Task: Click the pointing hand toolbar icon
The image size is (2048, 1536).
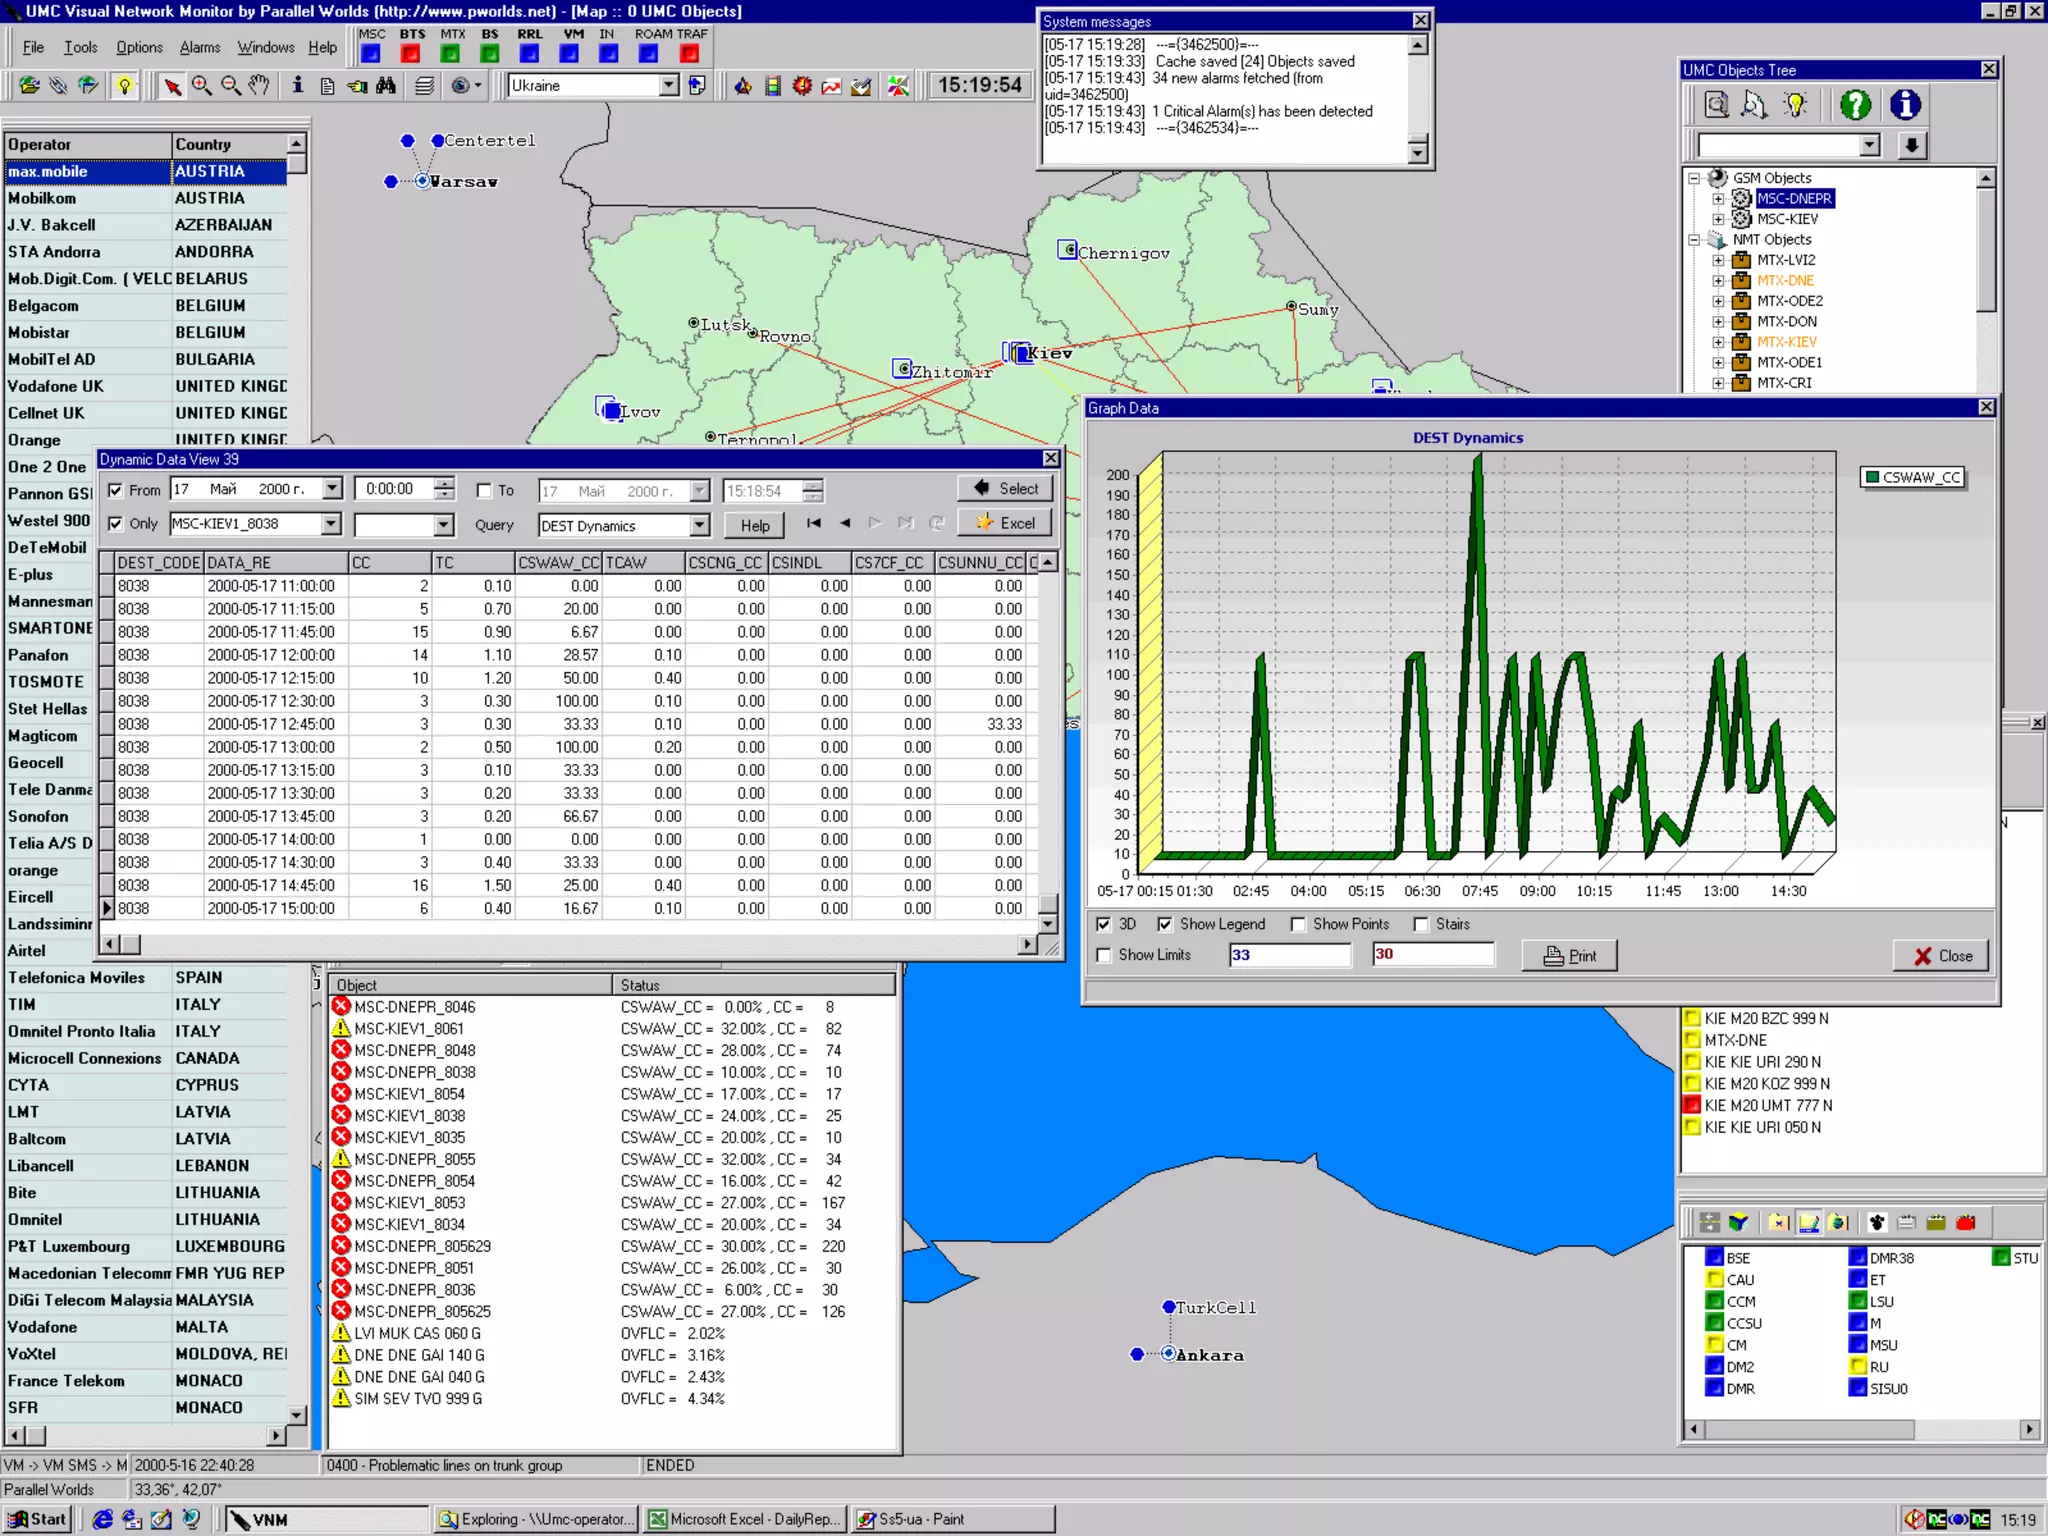Action: pyautogui.click(x=357, y=86)
